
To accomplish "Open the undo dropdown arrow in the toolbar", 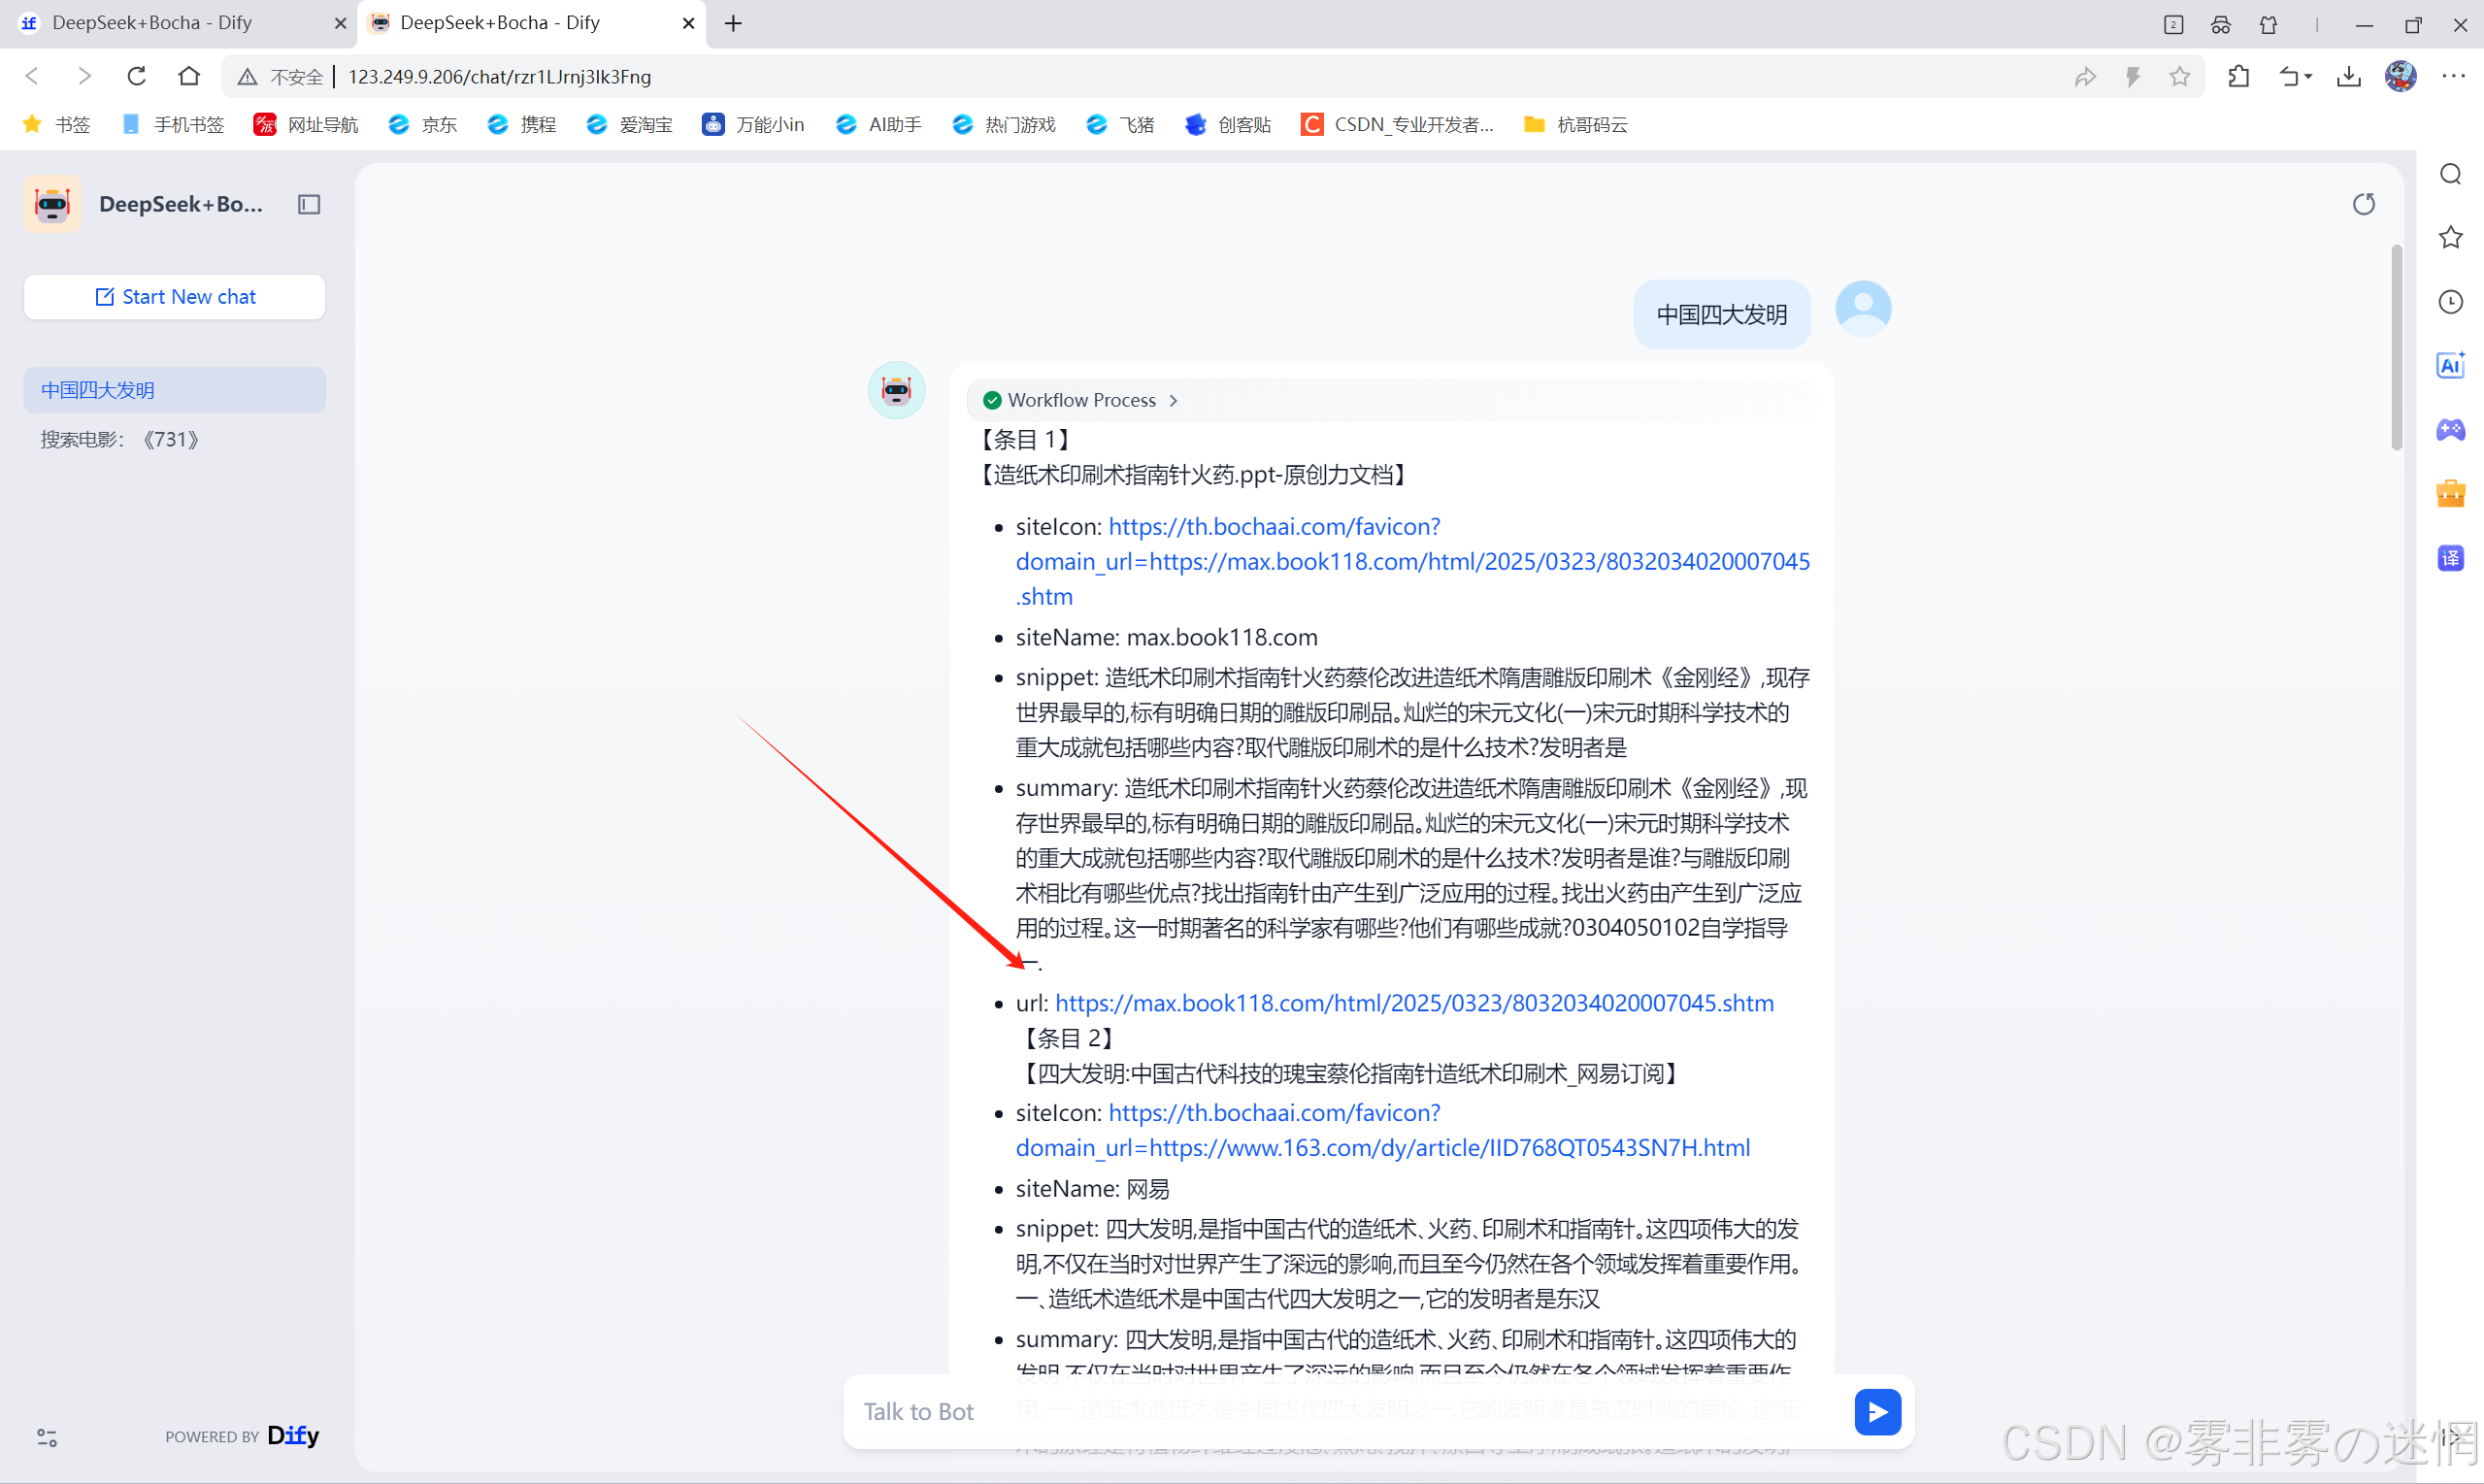I will pyautogui.click(x=2309, y=77).
